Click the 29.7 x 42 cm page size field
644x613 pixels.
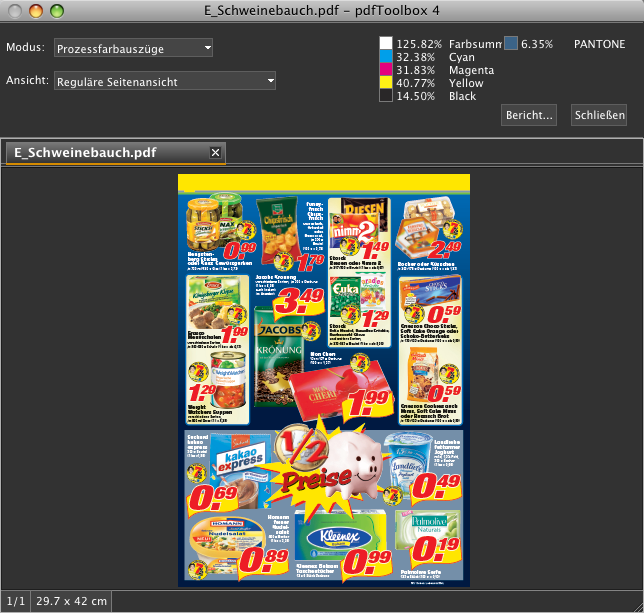pyautogui.click(x=70, y=602)
